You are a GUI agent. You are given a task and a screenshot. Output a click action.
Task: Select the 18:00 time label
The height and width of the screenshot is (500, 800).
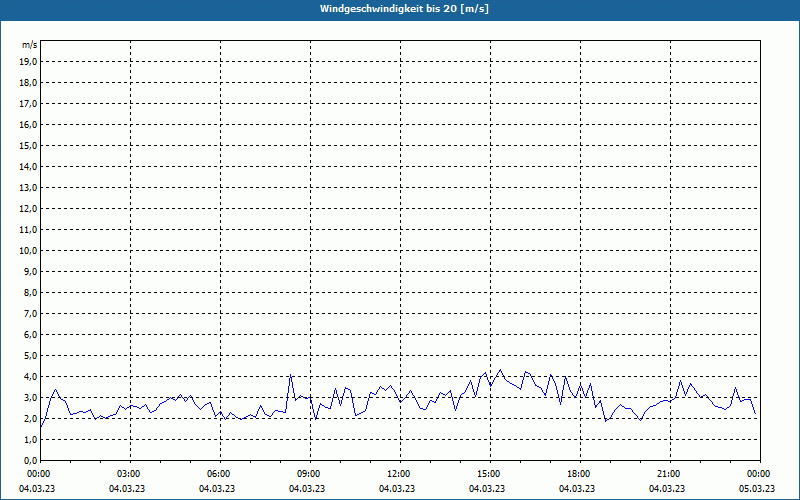click(x=578, y=474)
